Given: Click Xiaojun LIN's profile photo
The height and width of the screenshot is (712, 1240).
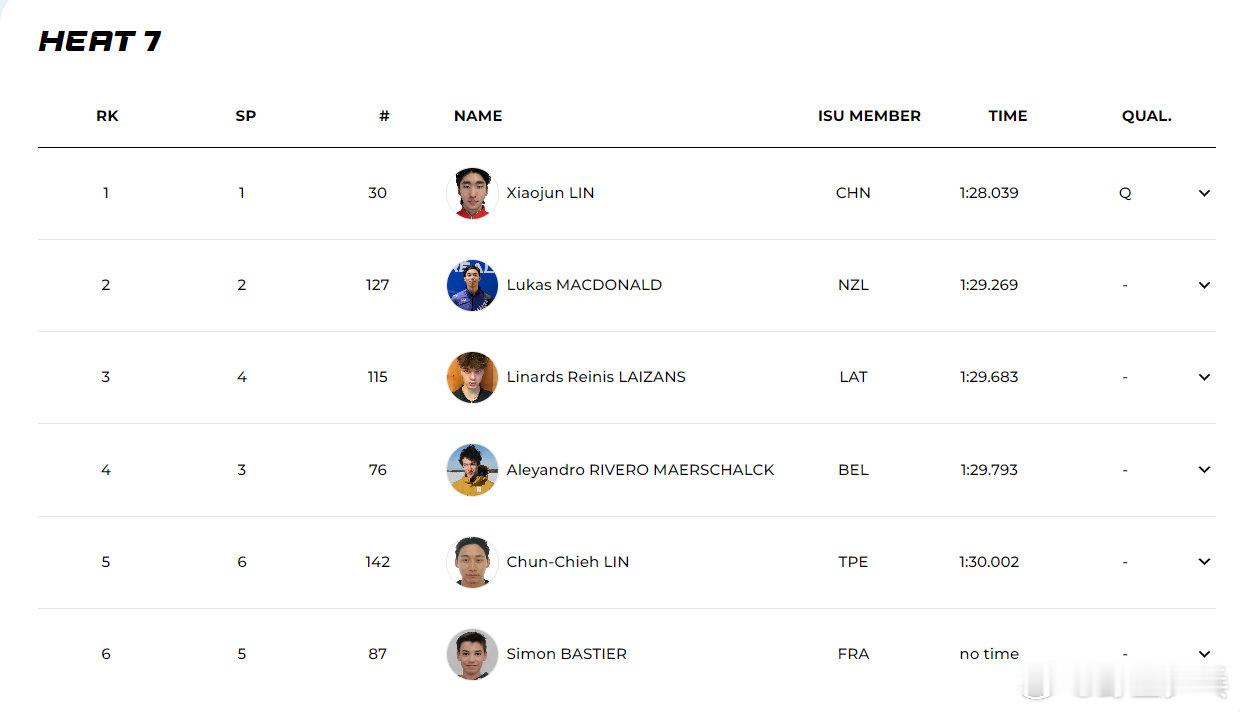Looking at the screenshot, I should click(472, 193).
